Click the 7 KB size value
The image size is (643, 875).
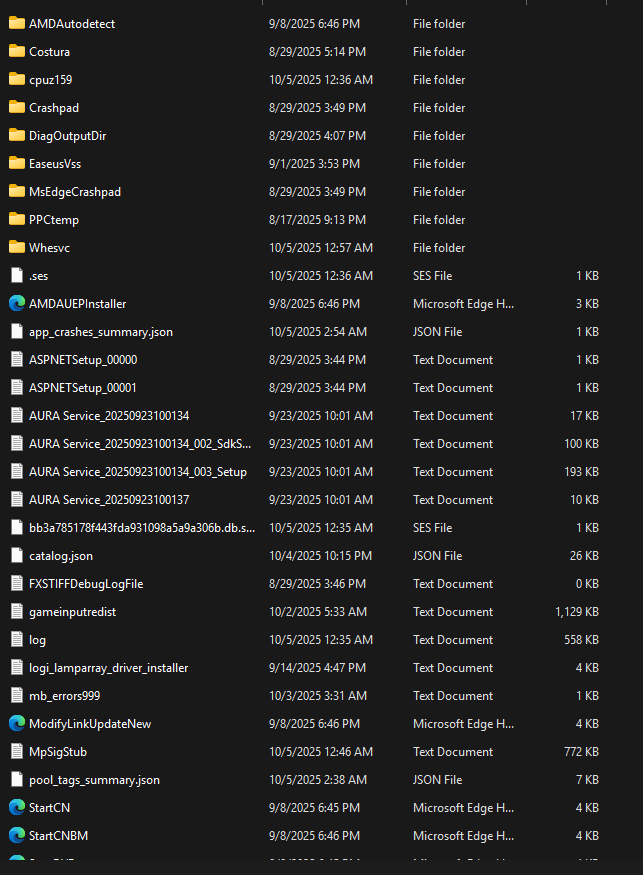[587, 780]
